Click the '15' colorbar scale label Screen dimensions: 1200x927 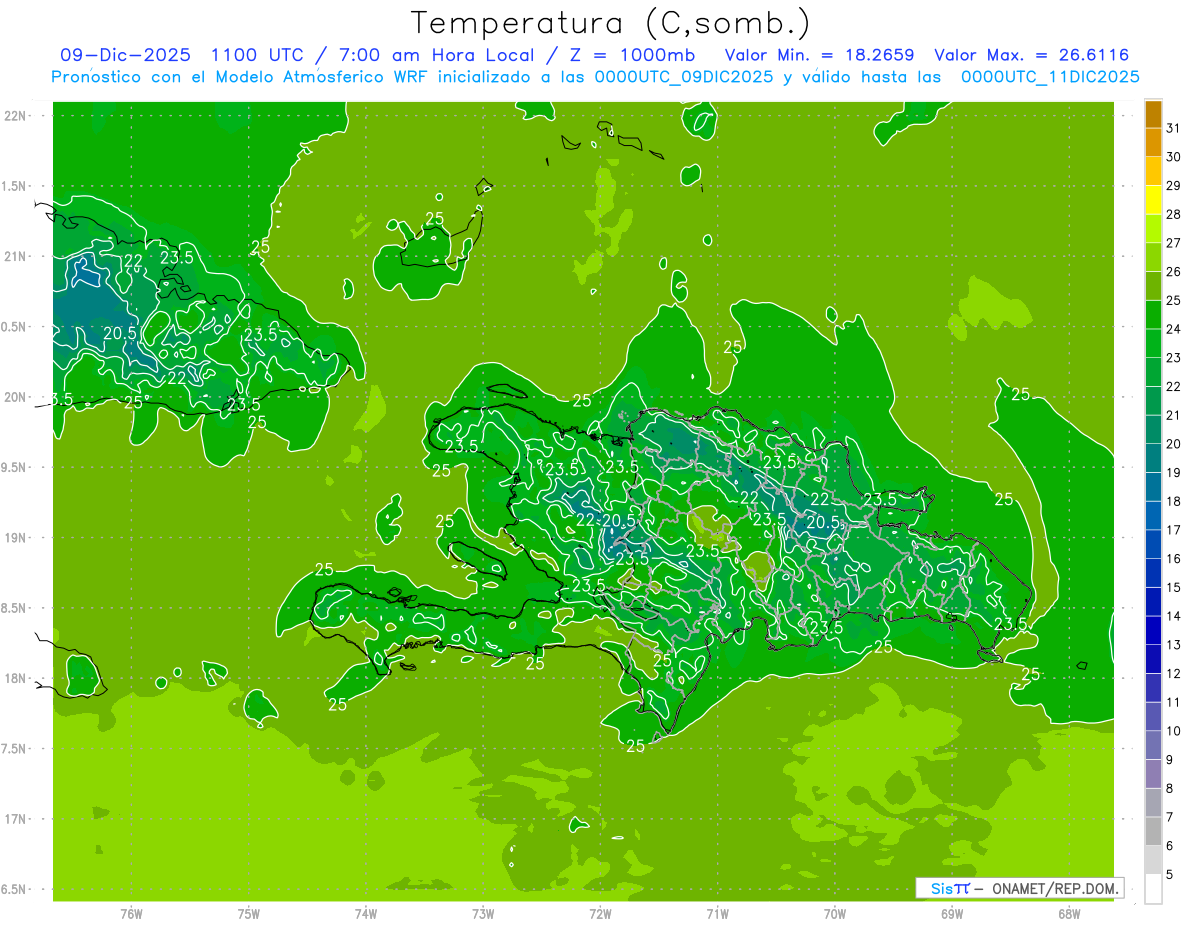click(1174, 588)
